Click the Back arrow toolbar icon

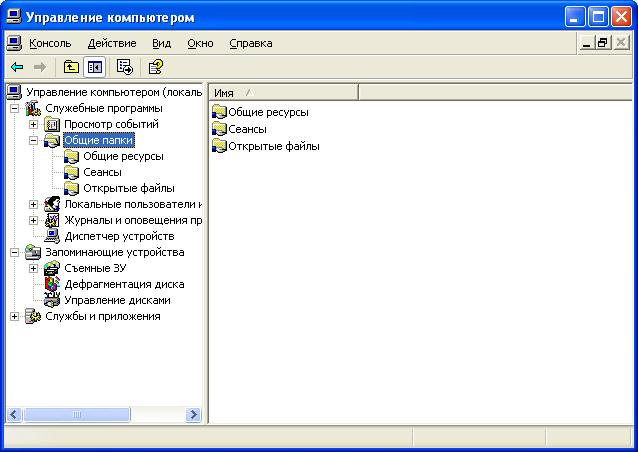tap(17, 67)
